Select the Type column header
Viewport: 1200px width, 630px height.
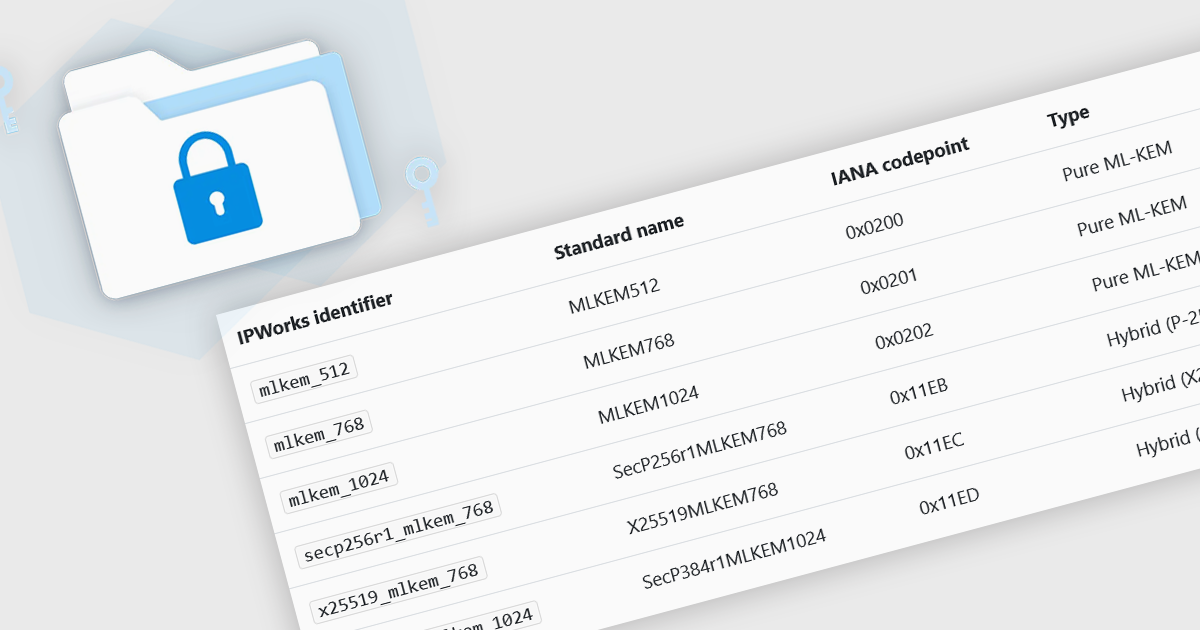coord(1068,116)
